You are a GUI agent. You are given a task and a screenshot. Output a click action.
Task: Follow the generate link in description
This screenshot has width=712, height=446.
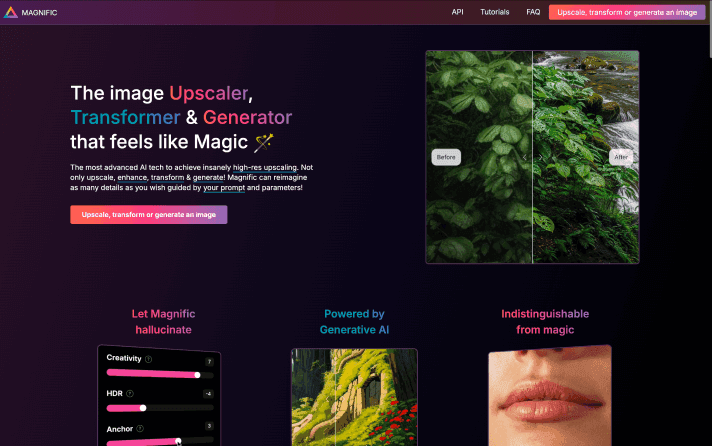[208, 178]
